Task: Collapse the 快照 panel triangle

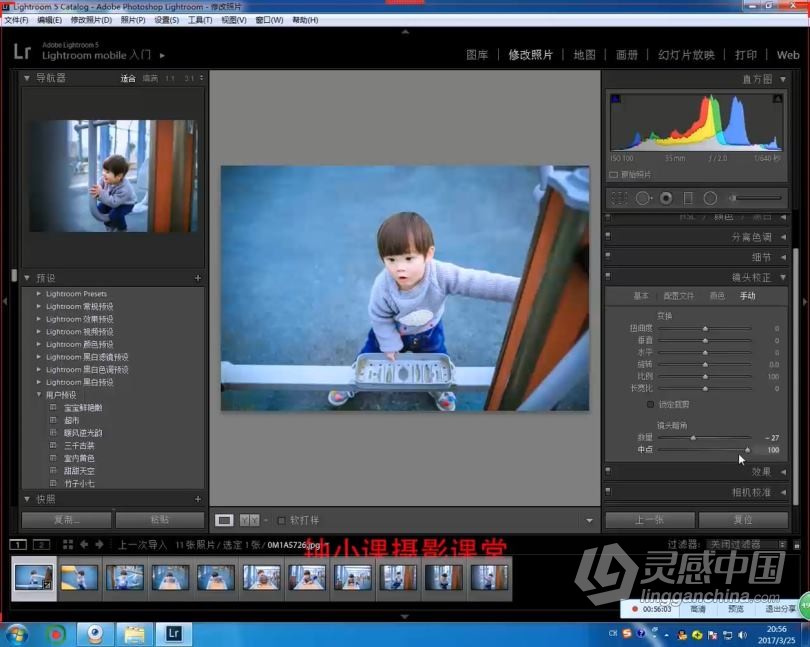Action: tap(27, 499)
